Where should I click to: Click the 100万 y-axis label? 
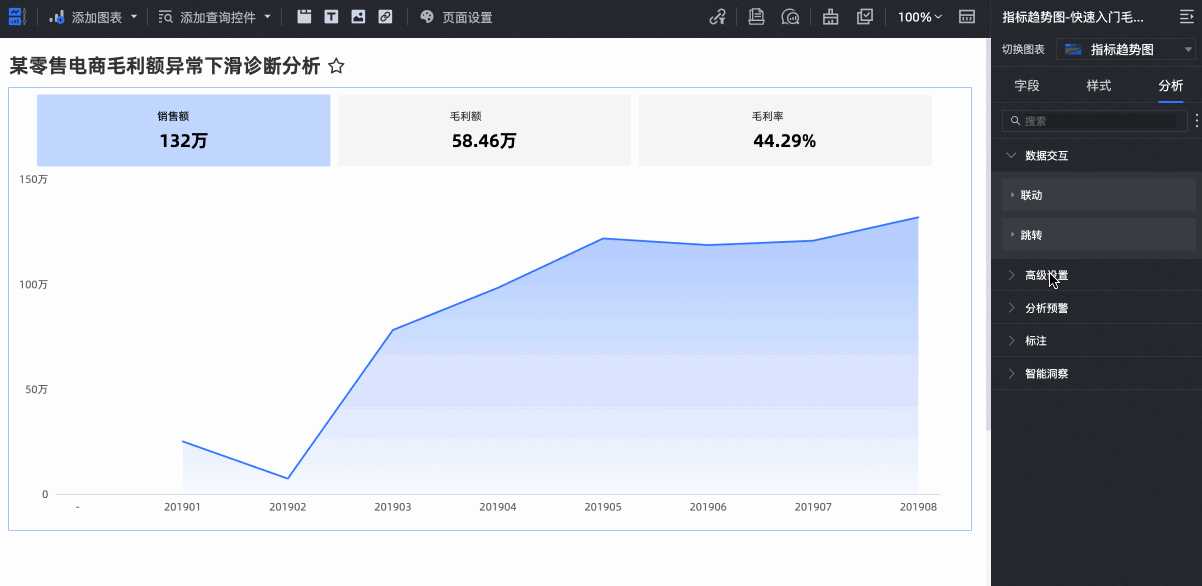(x=34, y=285)
